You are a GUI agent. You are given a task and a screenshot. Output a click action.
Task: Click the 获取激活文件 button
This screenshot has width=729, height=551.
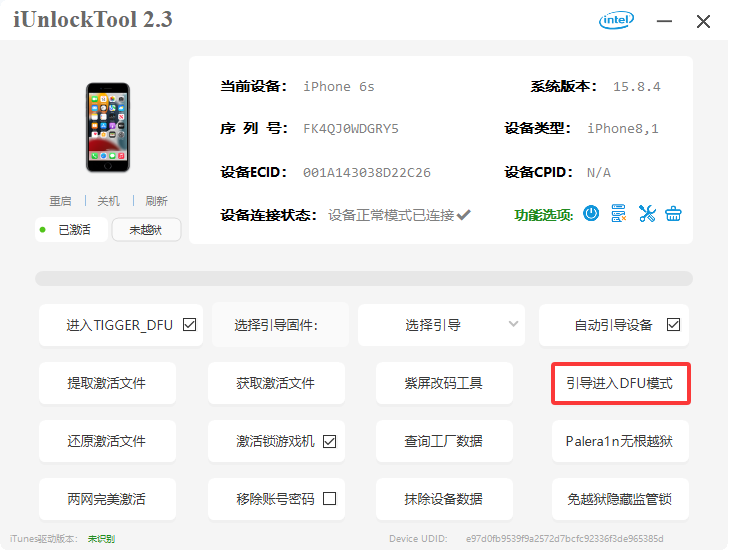(x=276, y=383)
